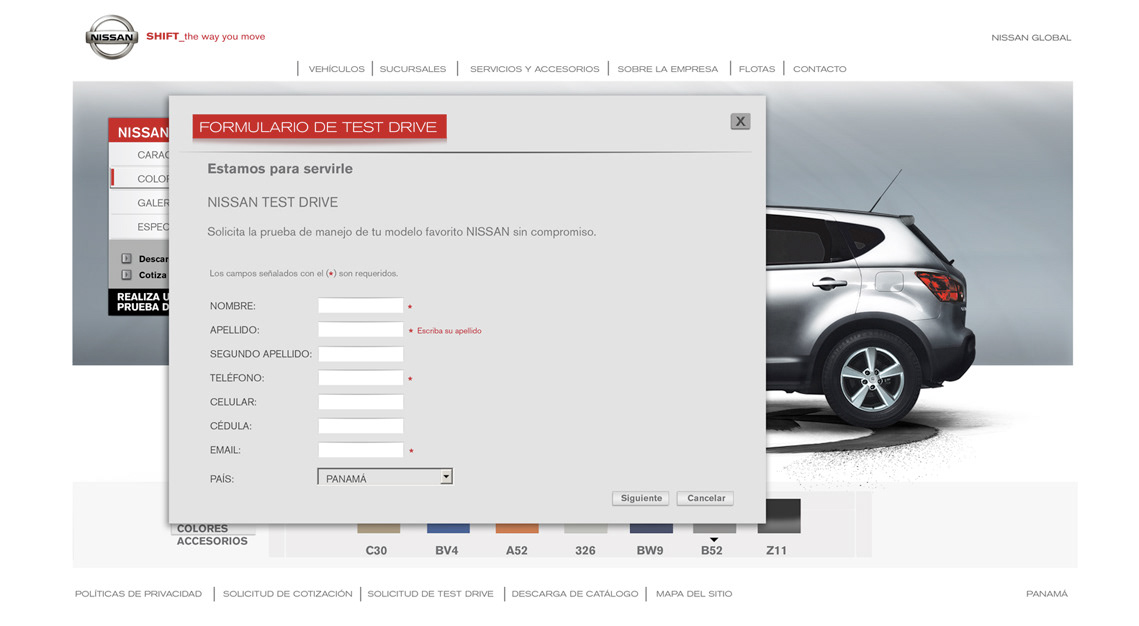
Task: Focus the TELÉFONO input field
Action: coord(360,378)
